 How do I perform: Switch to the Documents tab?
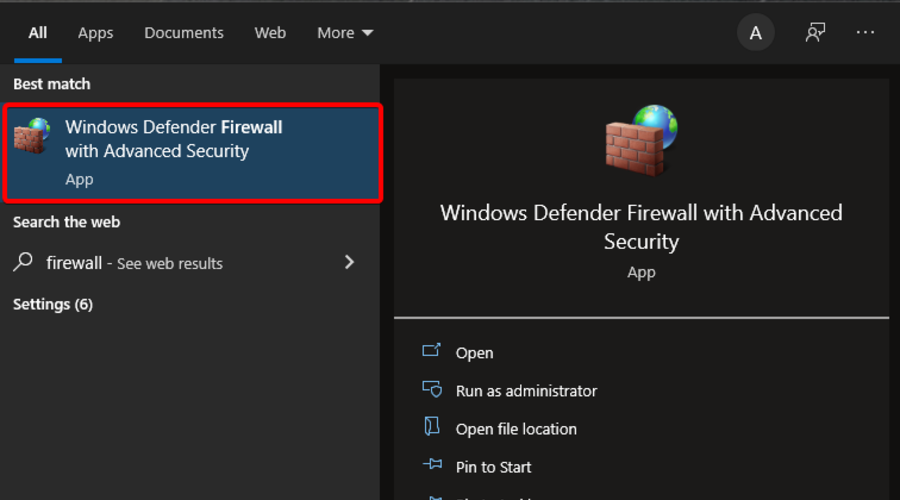[184, 33]
